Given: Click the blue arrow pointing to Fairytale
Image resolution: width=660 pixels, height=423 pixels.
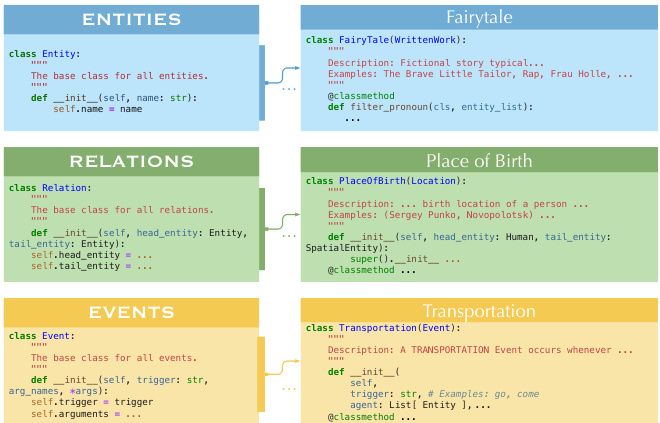Looking at the screenshot, I should click(x=285, y=72).
